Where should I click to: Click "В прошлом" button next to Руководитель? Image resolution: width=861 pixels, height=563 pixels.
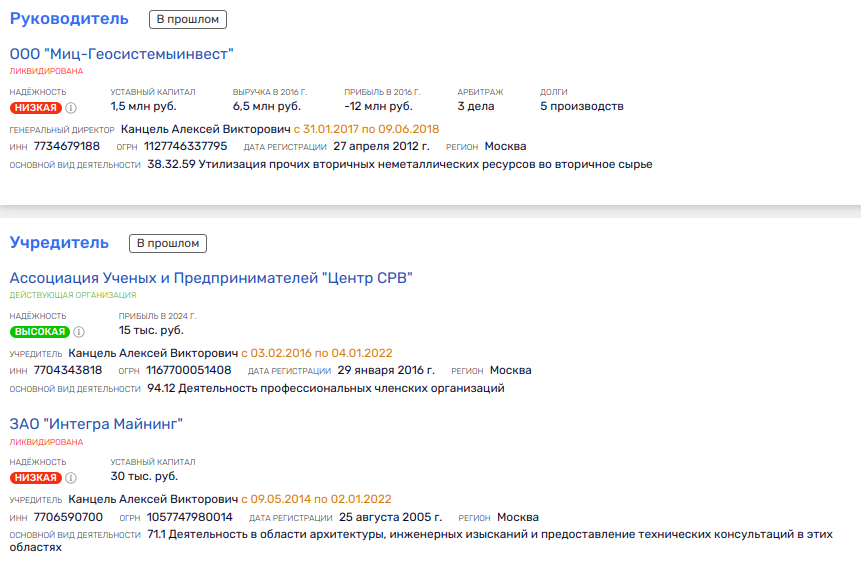tap(188, 19)
